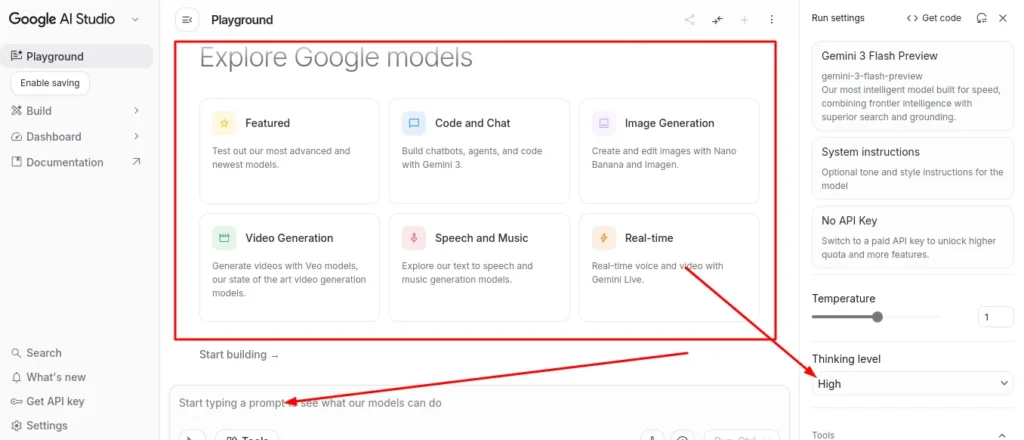Click the "Temperature" label
1024x440 pixels.
(843, 298)
